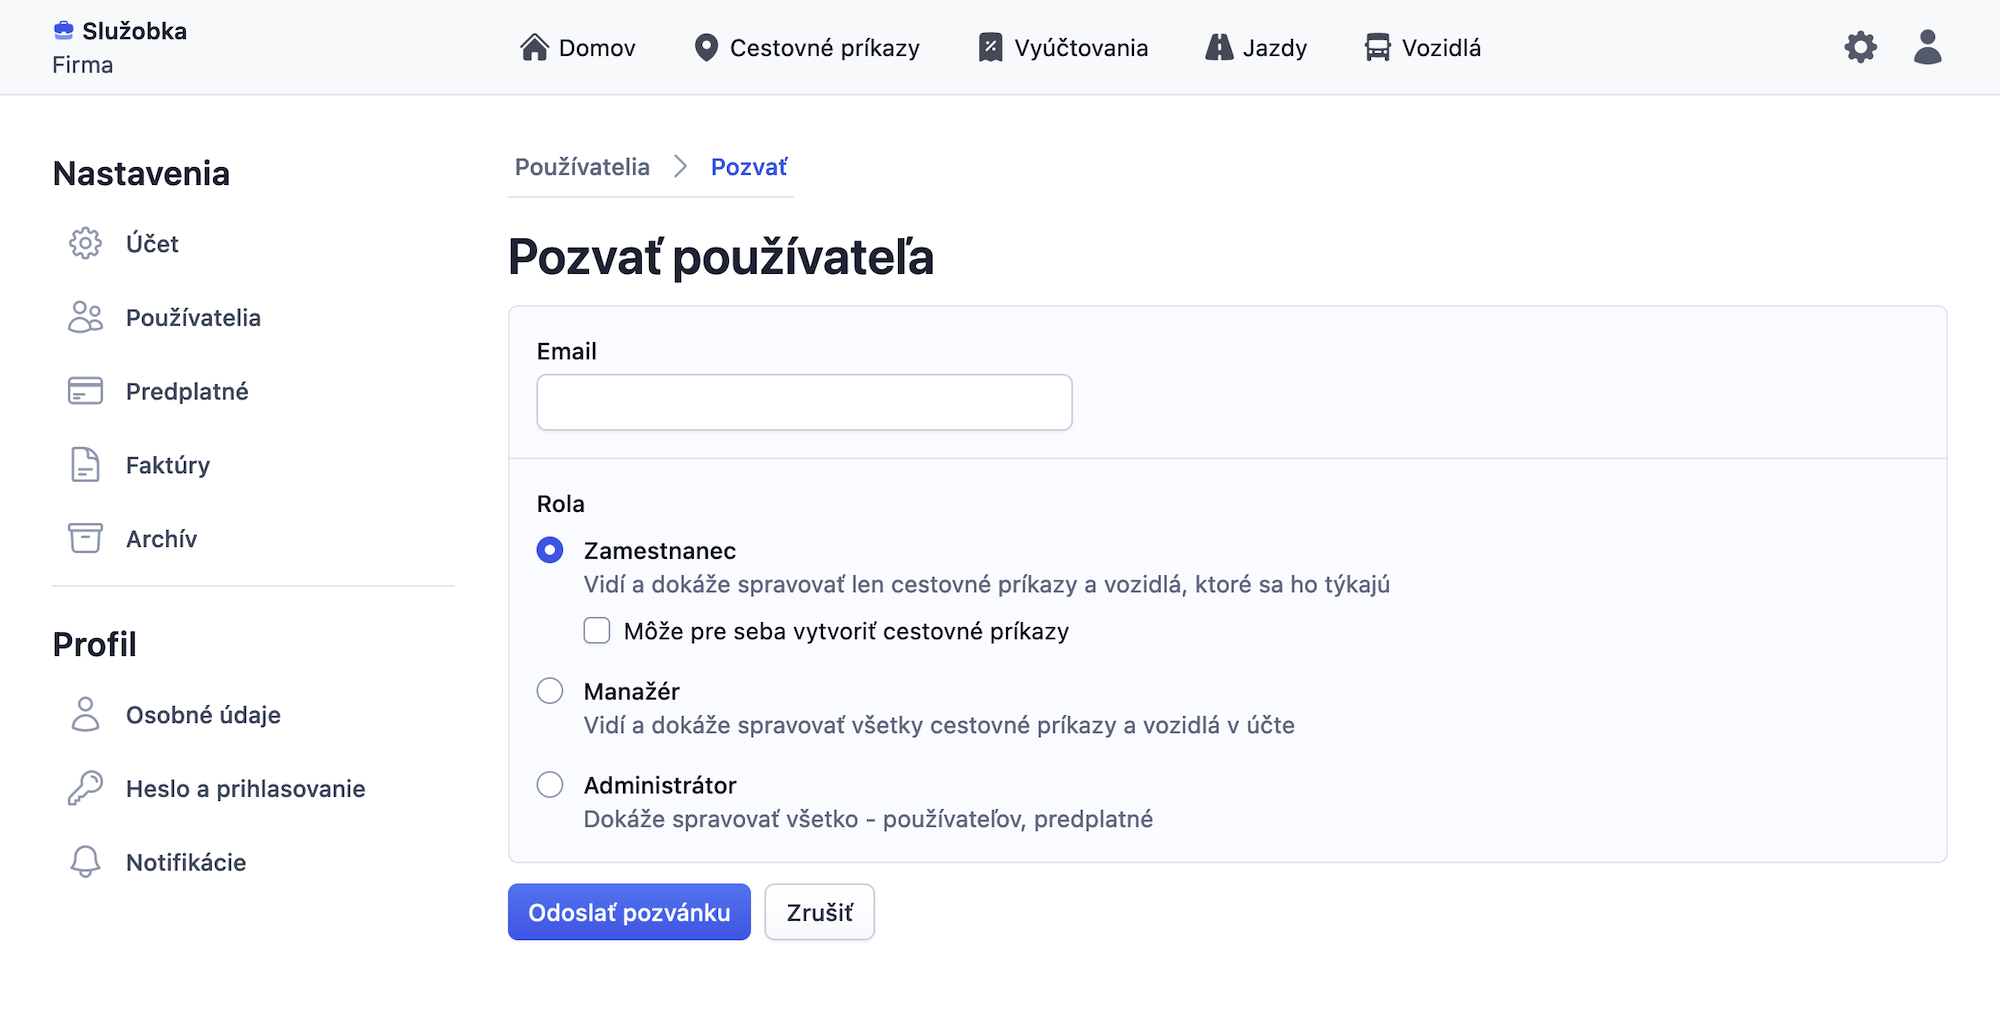This screenshot has height=1020, width=2000.
Task: Click the Odoslať pozvánku button
Action: click(629, 911)
